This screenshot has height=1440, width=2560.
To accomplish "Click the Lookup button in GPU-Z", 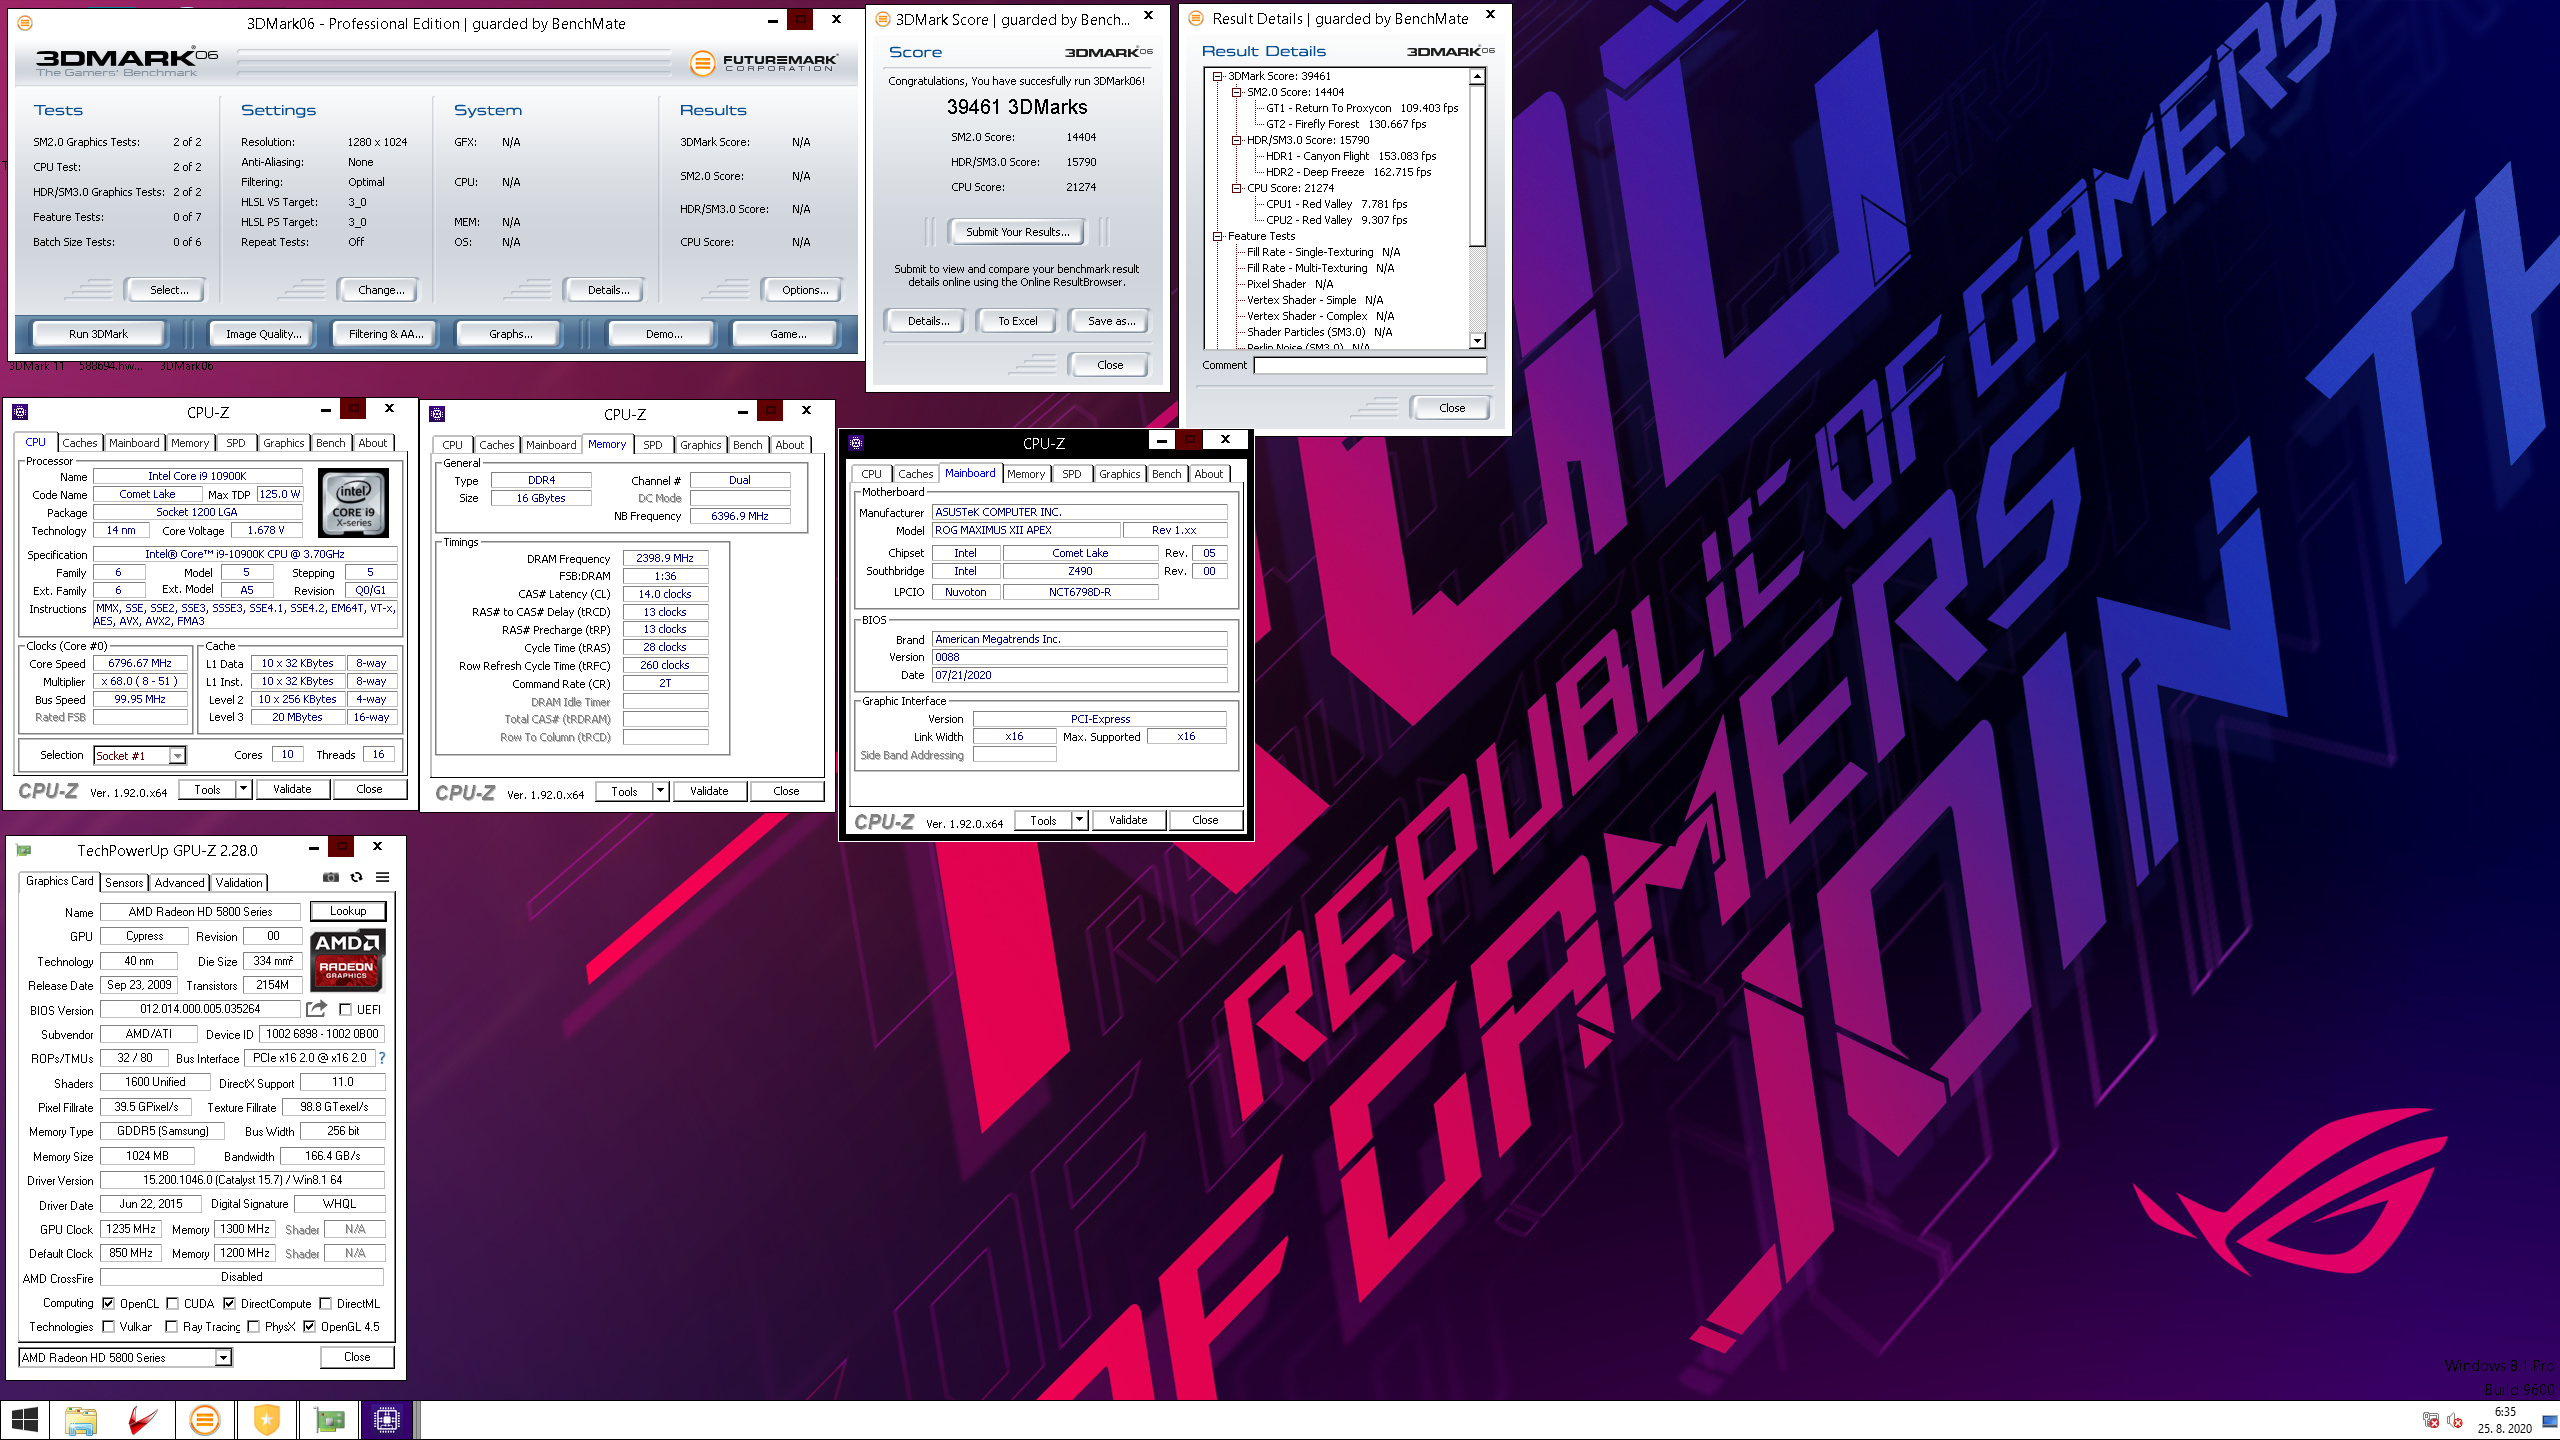I will [348, 911].
